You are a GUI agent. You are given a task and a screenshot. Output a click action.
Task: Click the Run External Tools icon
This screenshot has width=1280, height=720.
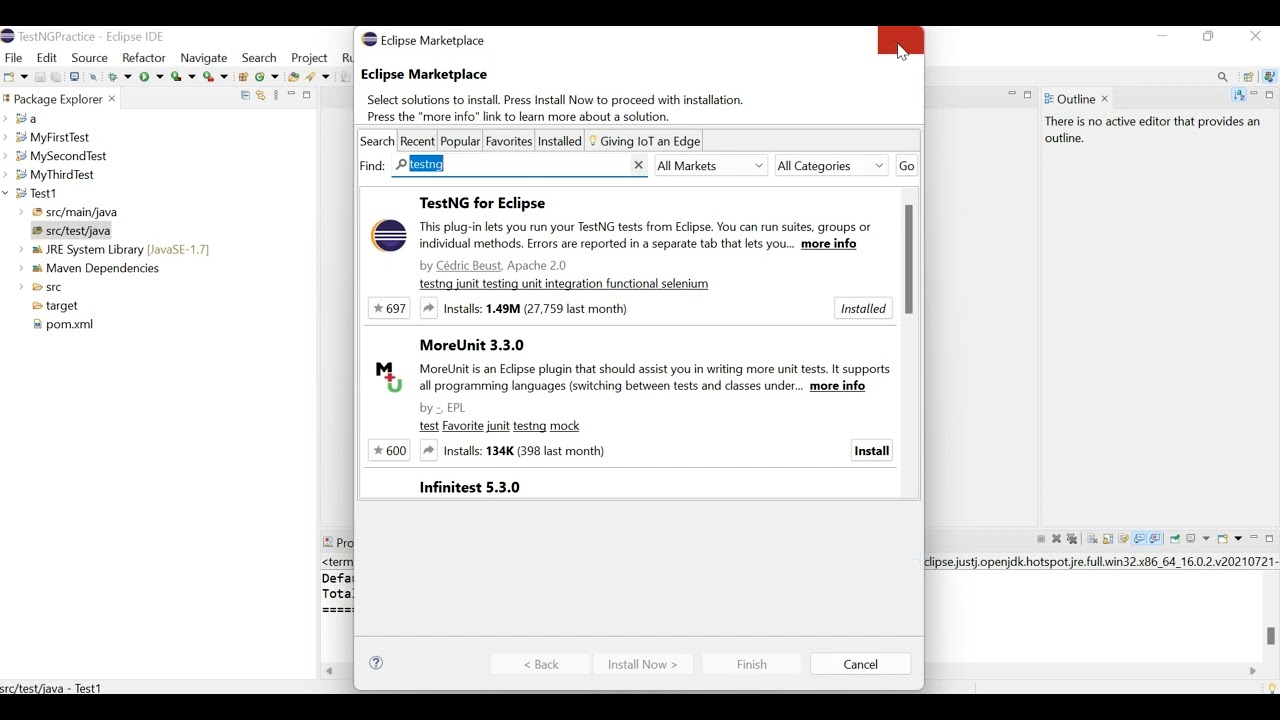(208, 77)
